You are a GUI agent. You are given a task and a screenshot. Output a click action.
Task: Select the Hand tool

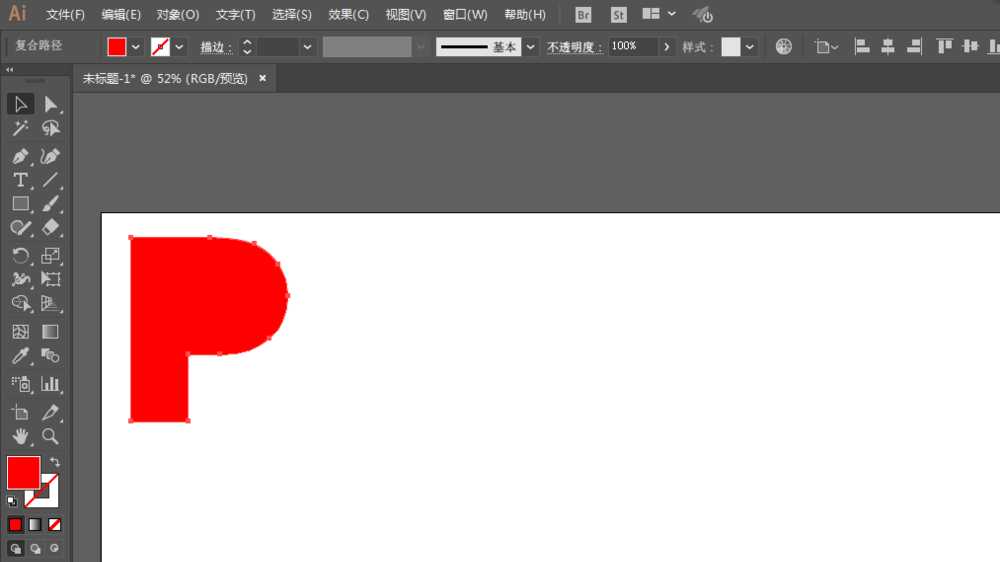click(x=20, y=437)
